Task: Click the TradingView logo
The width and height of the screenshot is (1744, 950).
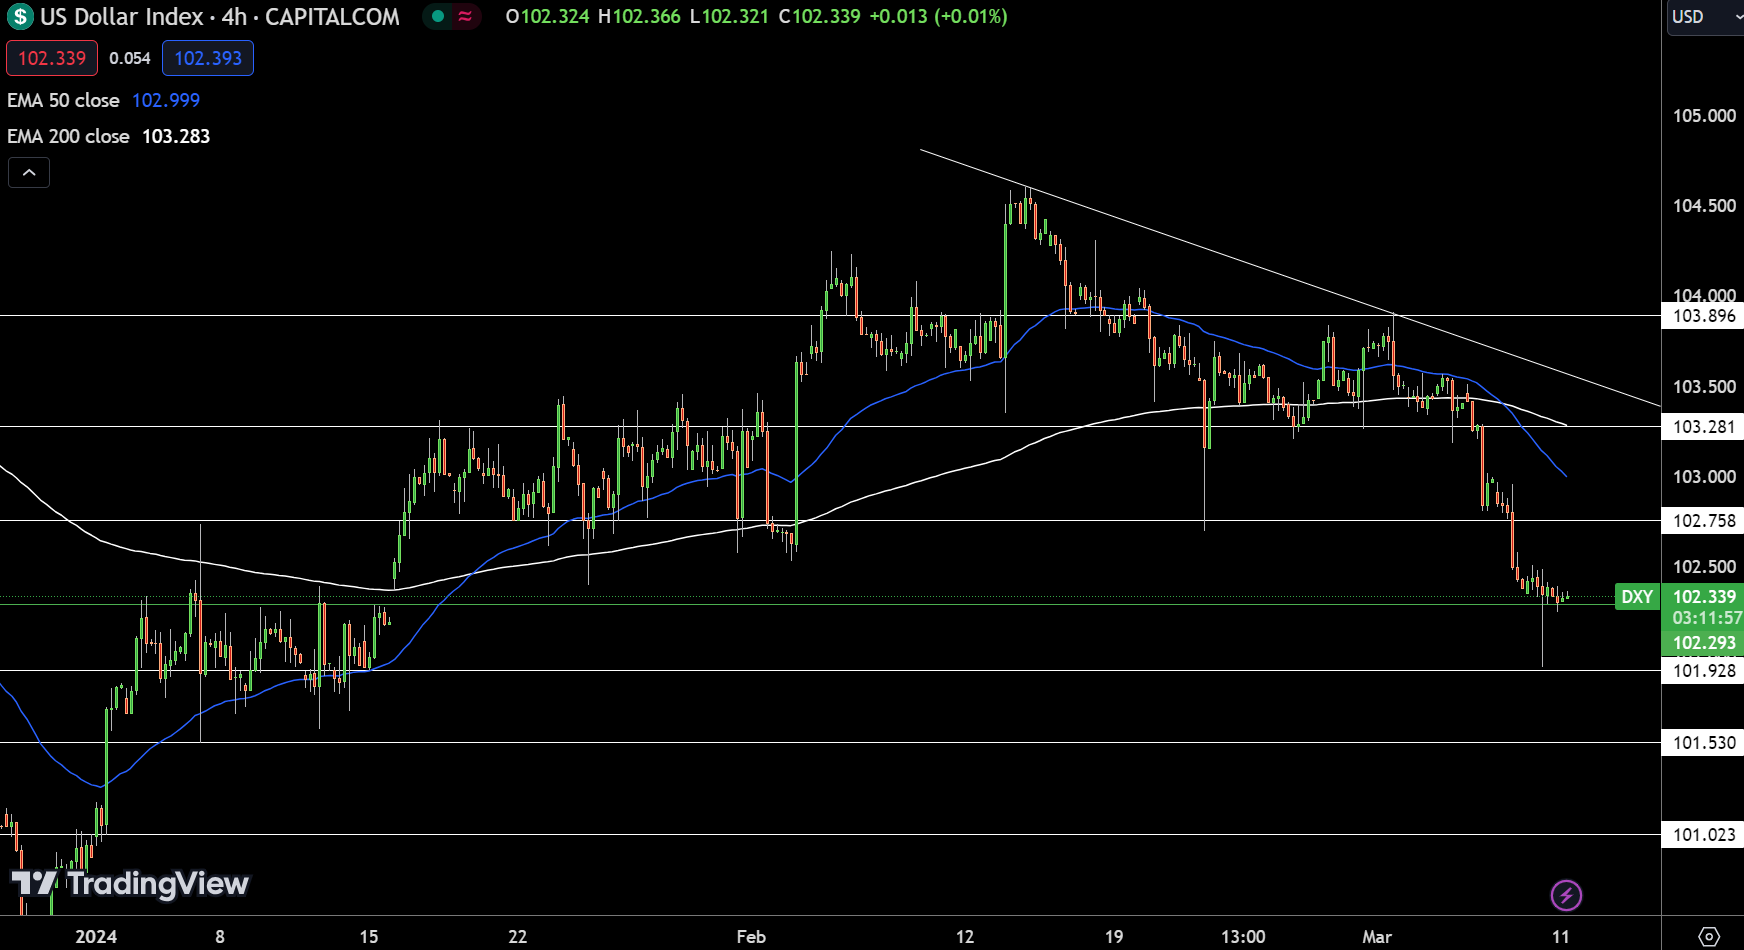Action: point(130,884)
